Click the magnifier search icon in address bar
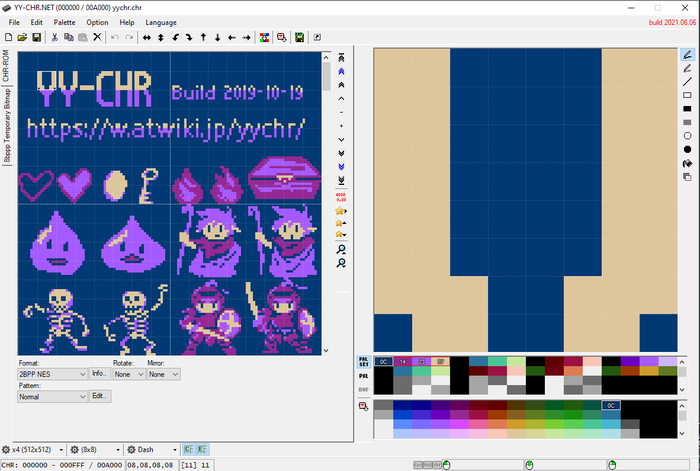The height and width of the screenshot is (471, 700). [342, 248]
